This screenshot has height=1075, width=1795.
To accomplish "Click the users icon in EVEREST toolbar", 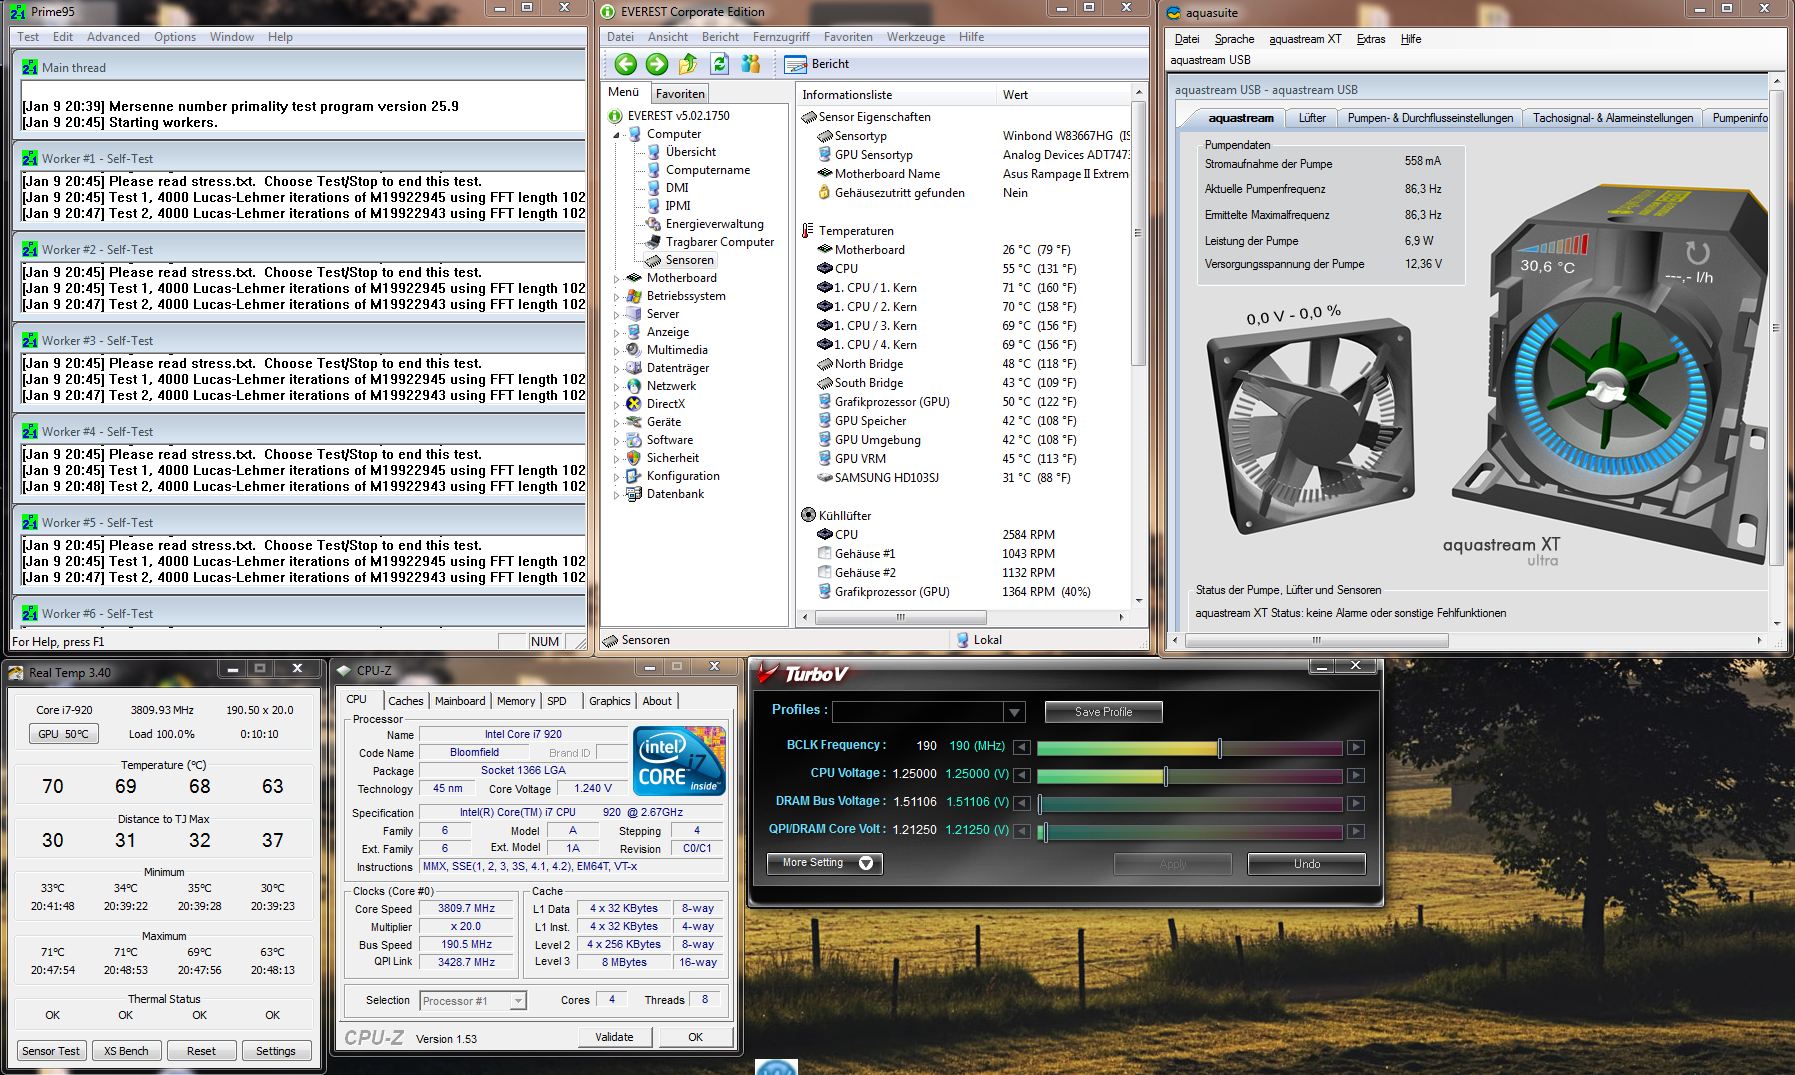I will [751, 64].
